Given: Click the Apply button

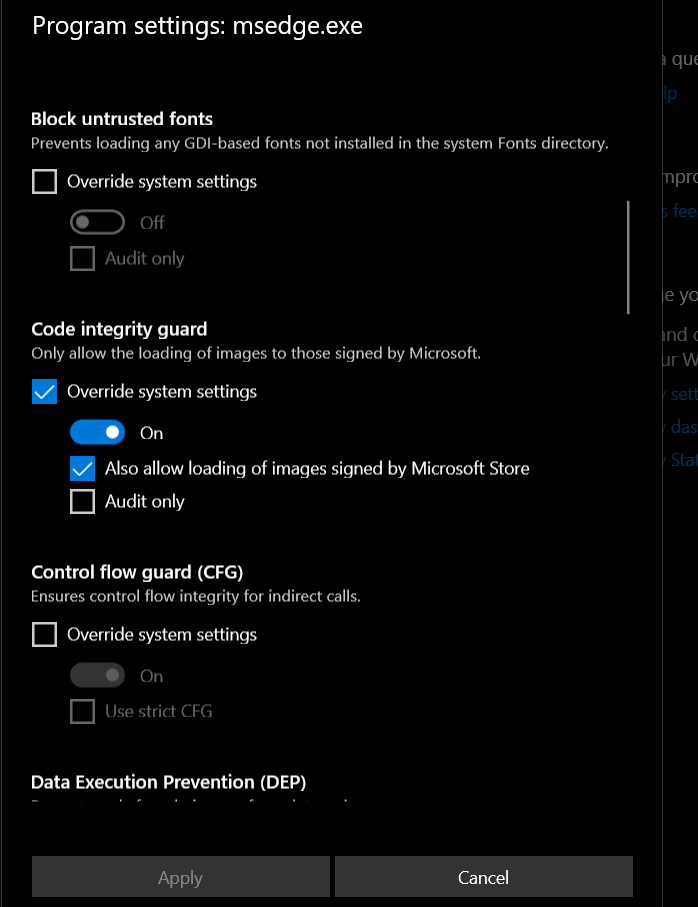Looking at the screenshot, I should pyautogui.click(x=180, y=877).
